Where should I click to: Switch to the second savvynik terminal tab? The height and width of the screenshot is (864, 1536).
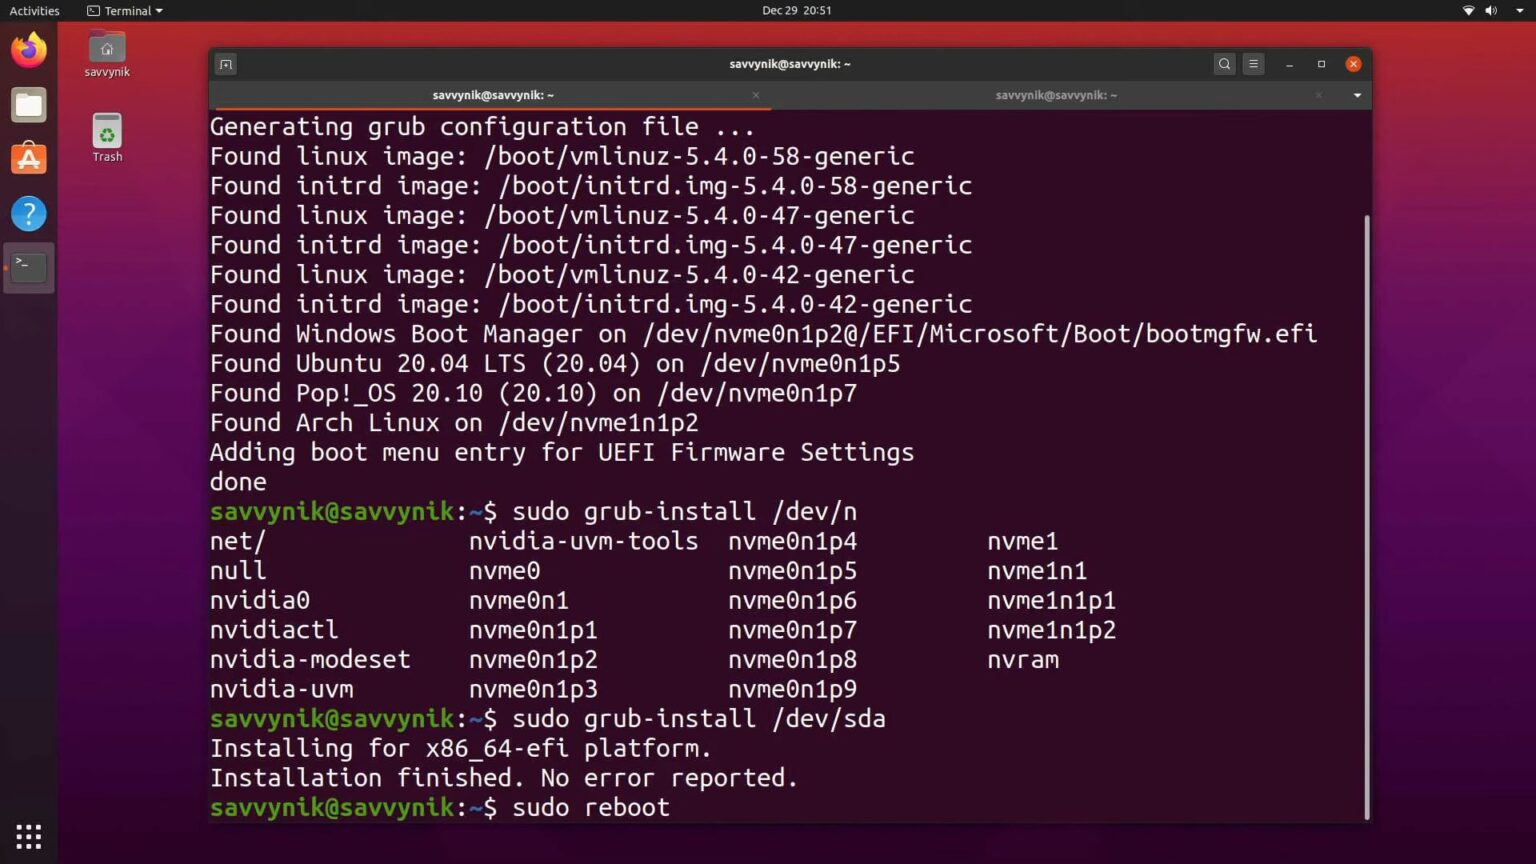[x=1055, y=95]
